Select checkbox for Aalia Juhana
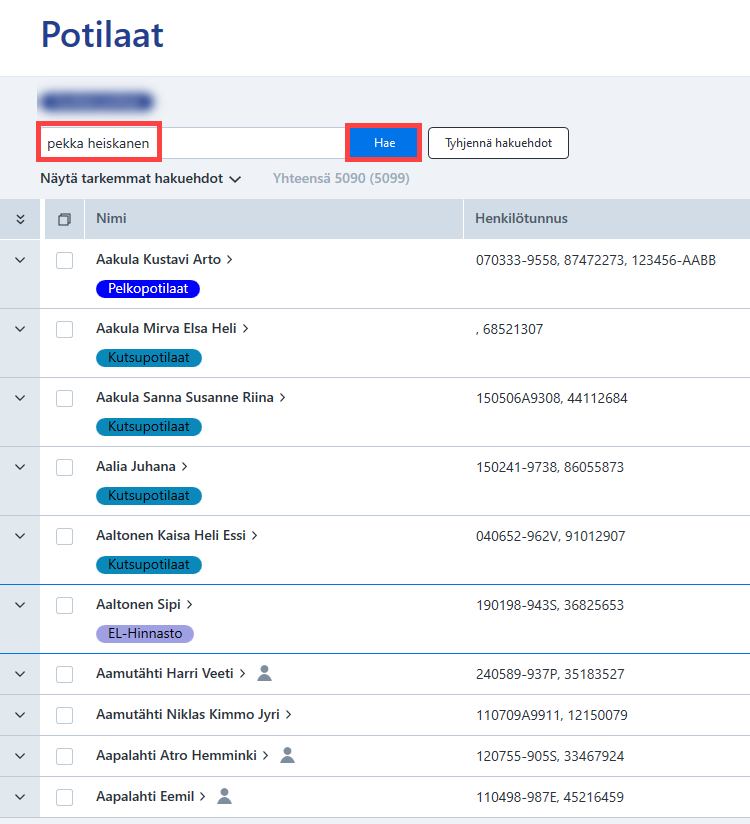Image resolution: width=750 pixels, height=824 pixels. coord(65,467)
